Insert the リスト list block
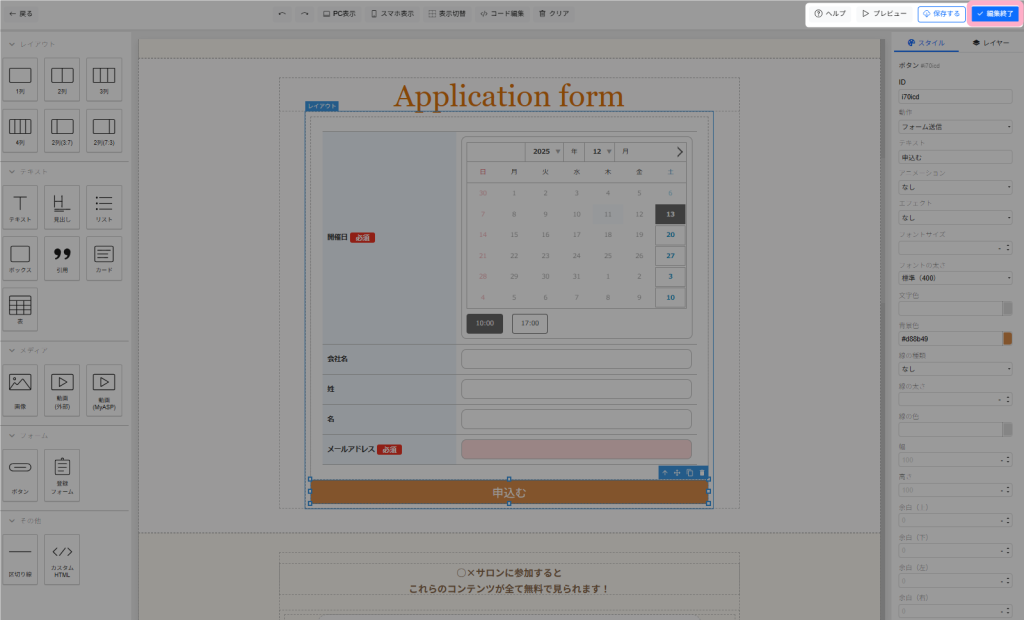The width and height of the screenshot is (1024, 620). point(103,206)
